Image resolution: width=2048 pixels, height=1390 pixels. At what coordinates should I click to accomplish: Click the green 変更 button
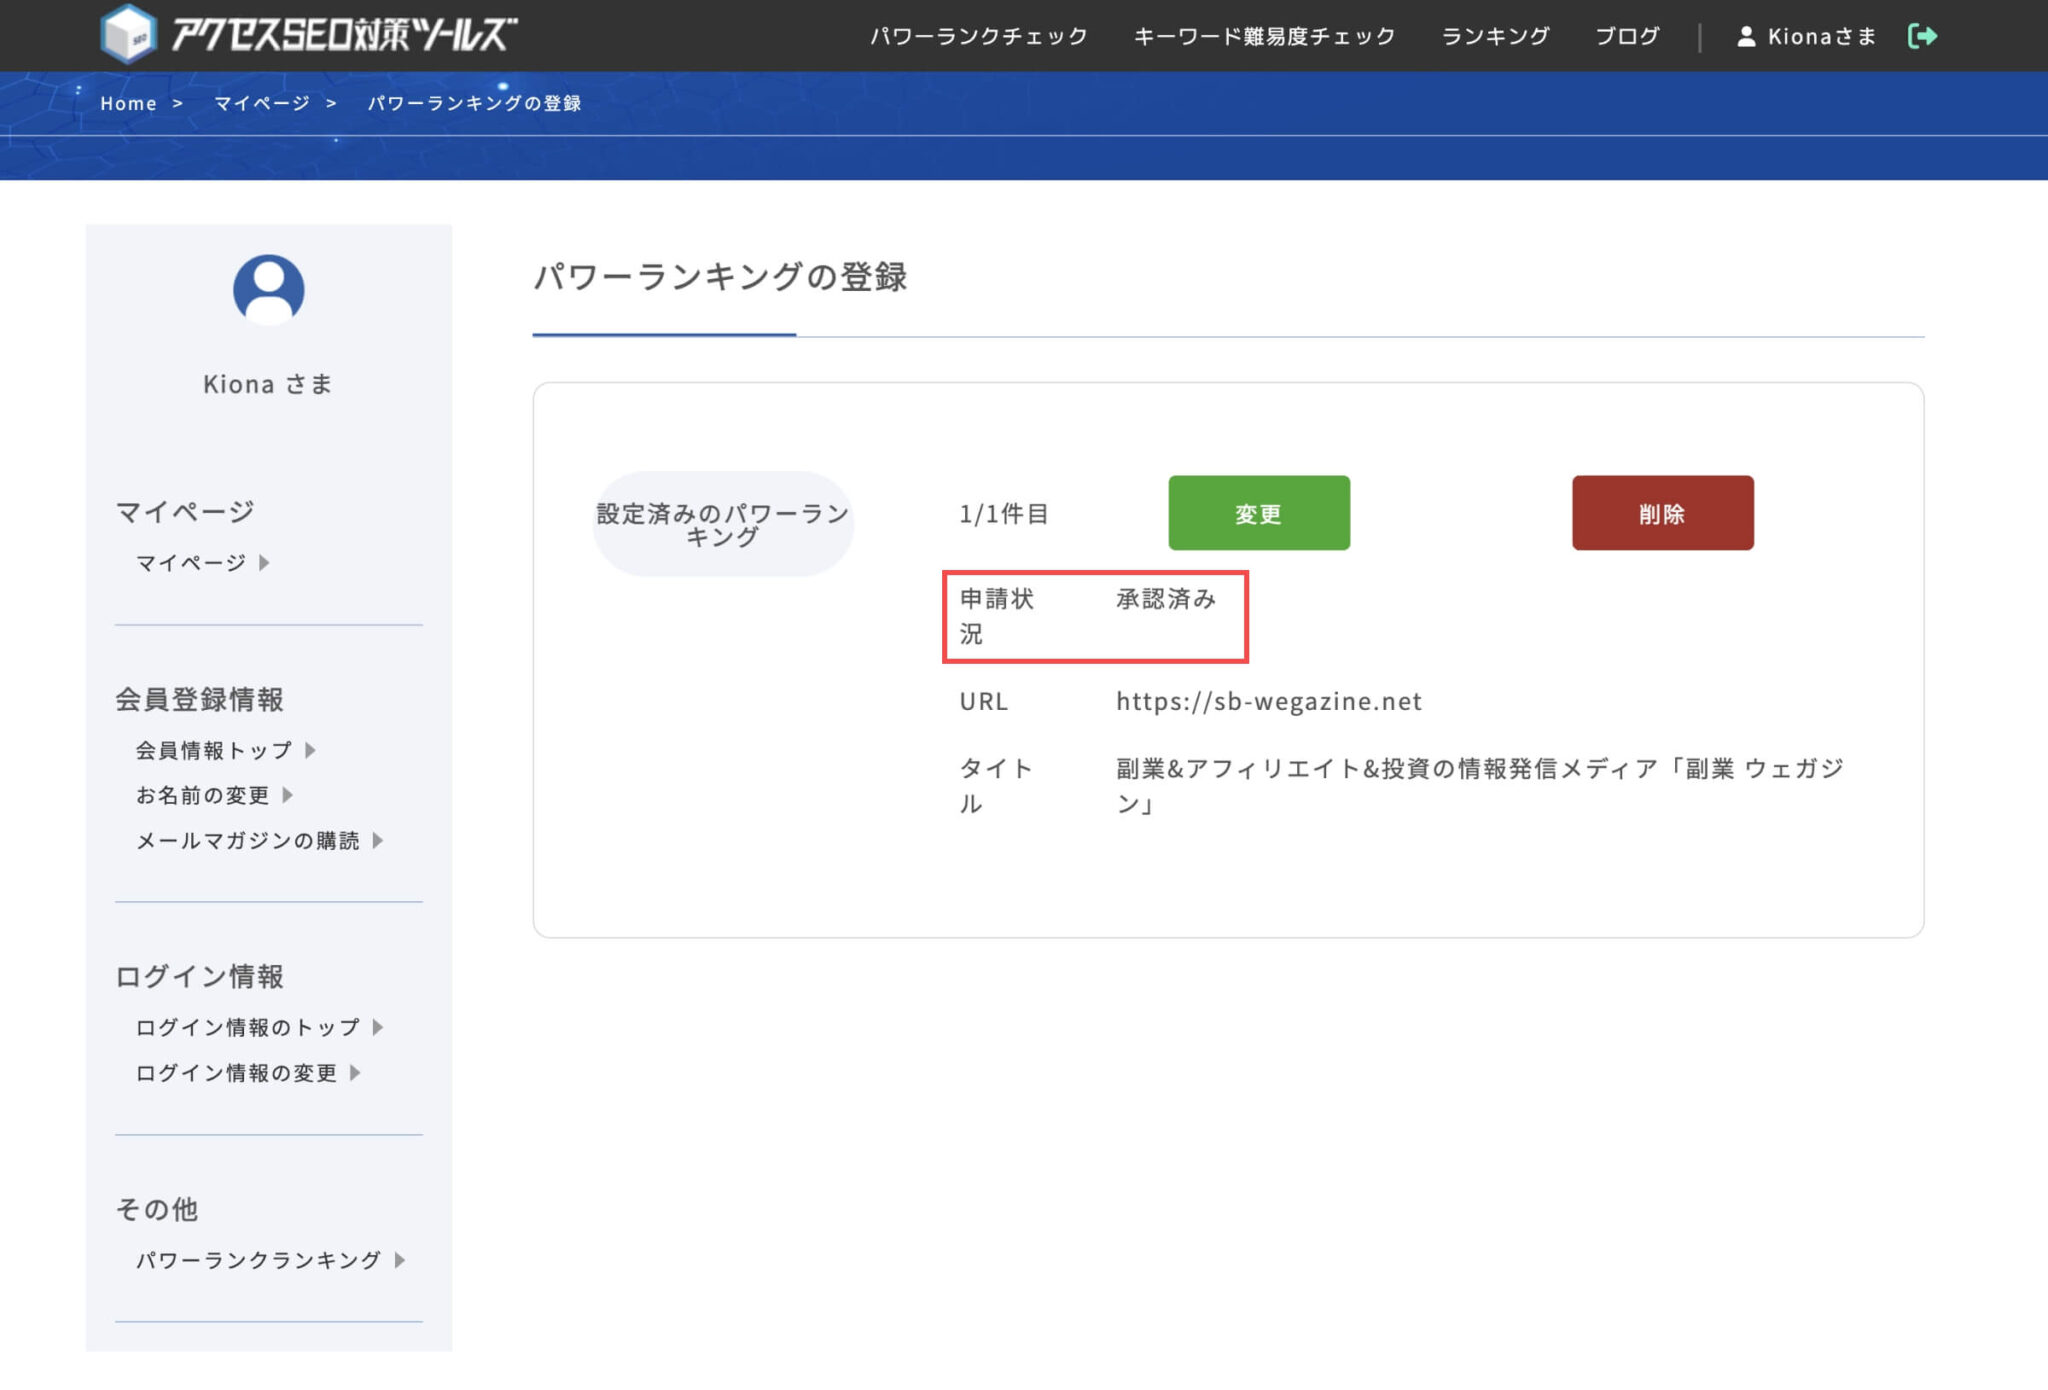1258,512
